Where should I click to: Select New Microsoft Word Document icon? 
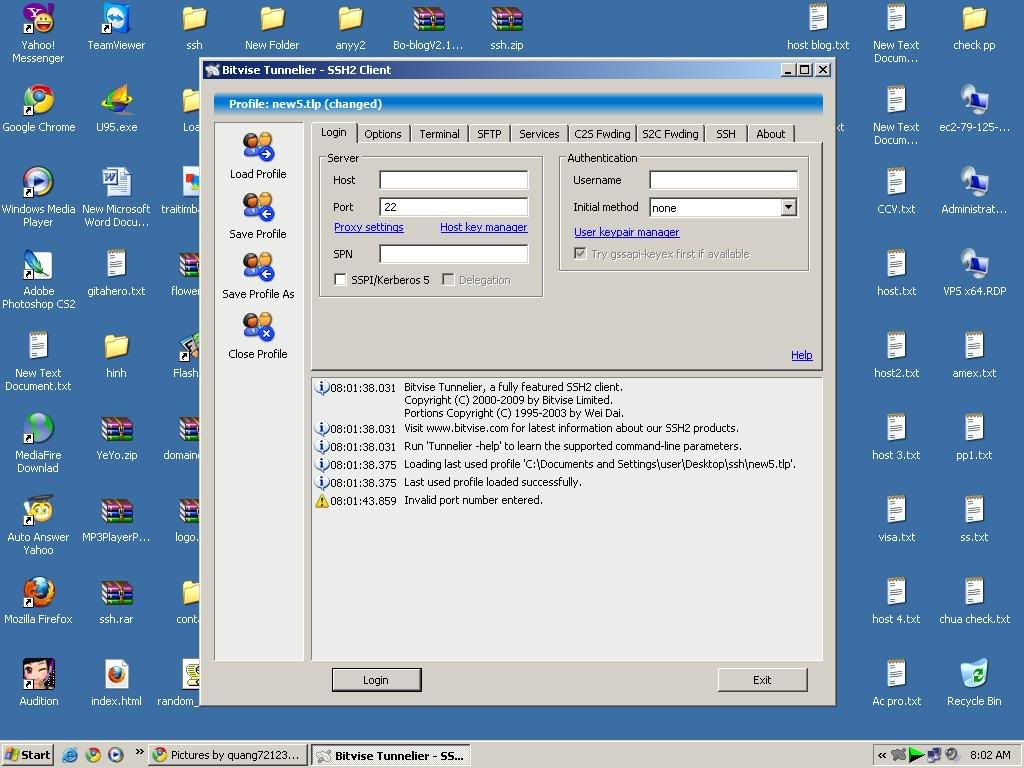point(116,197)
